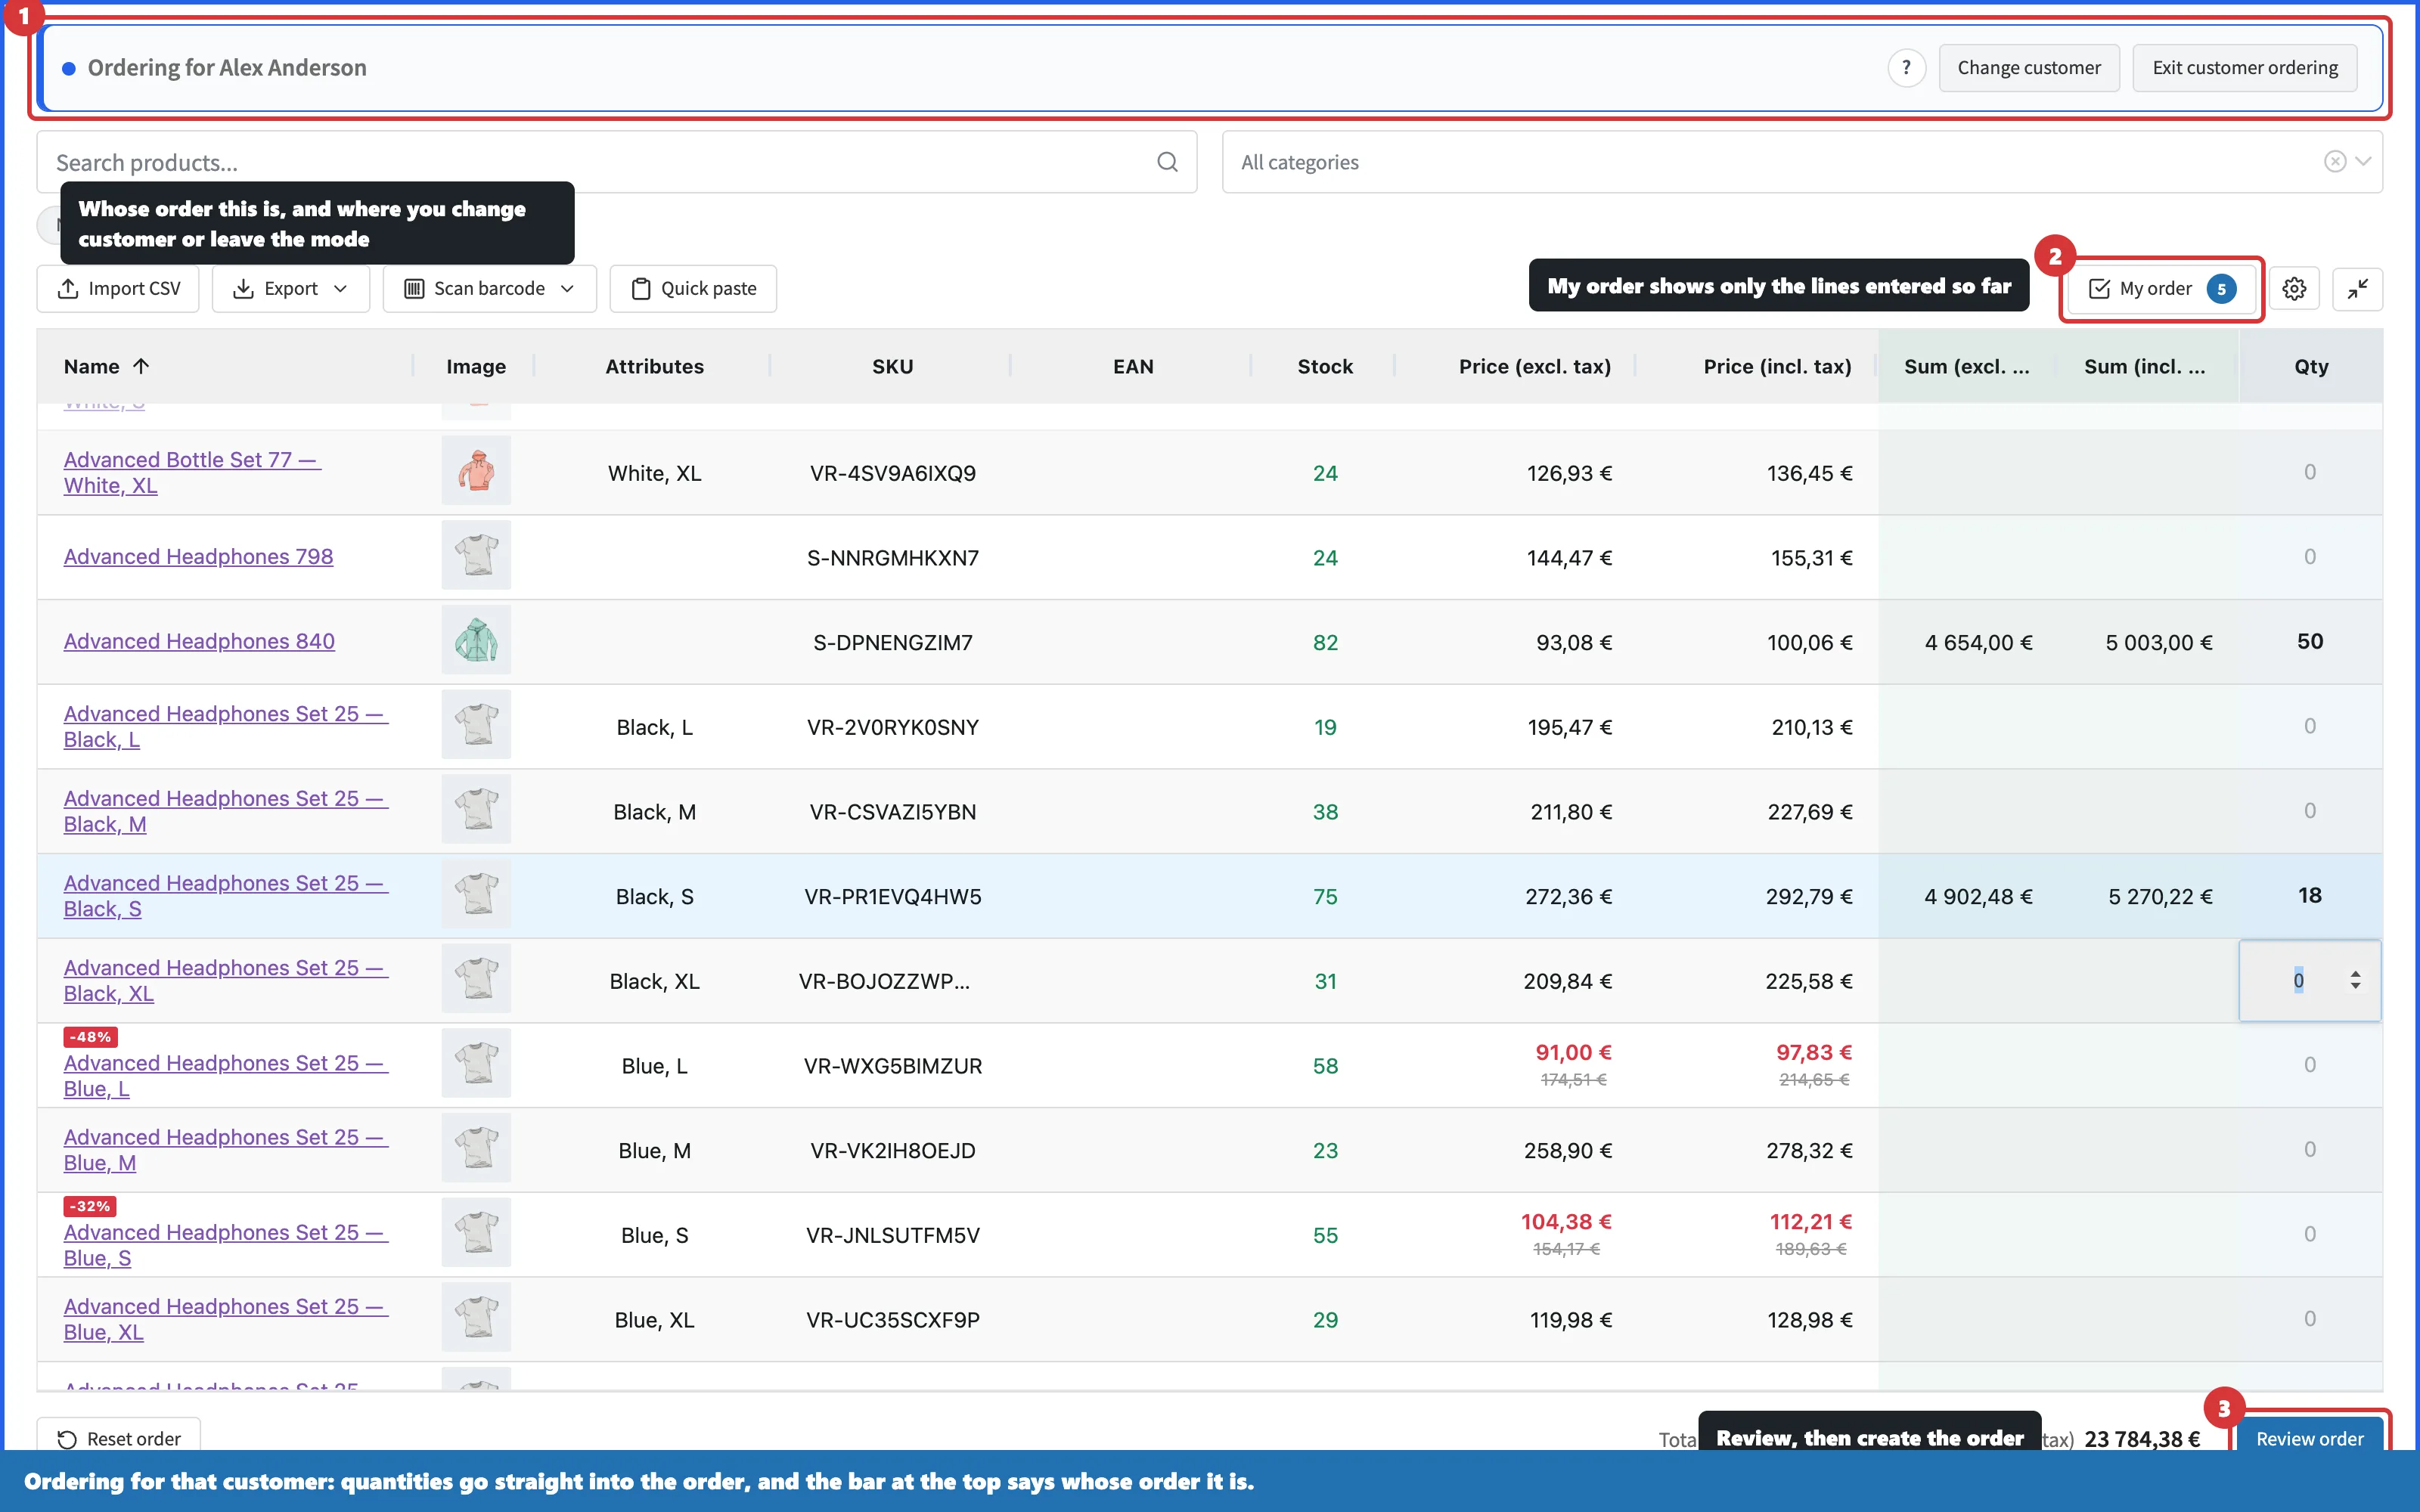Screen dimensions: 2420x1512
Task: Focus the Search products field
Action: click(x=616, y=162)
